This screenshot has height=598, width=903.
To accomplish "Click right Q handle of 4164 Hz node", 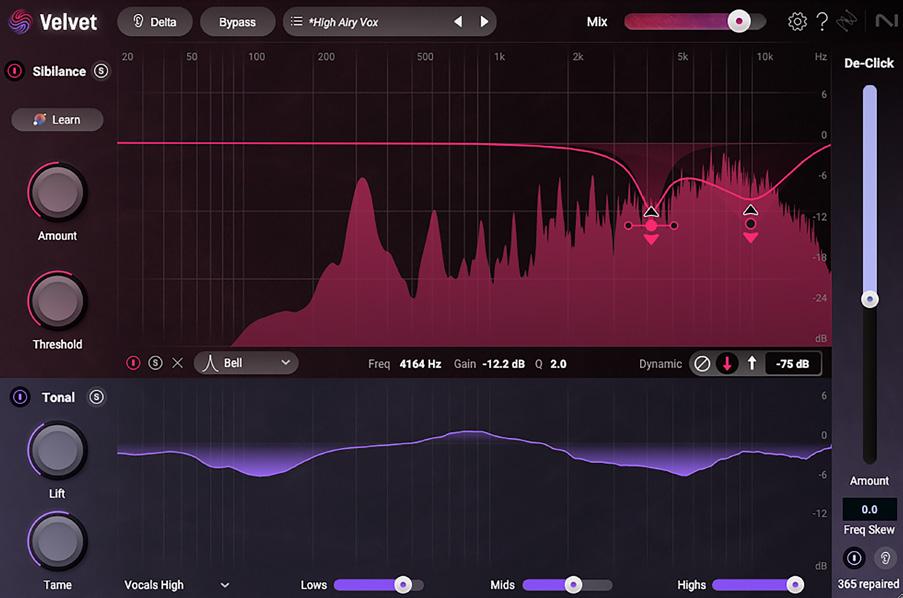I will pos(674,226).
